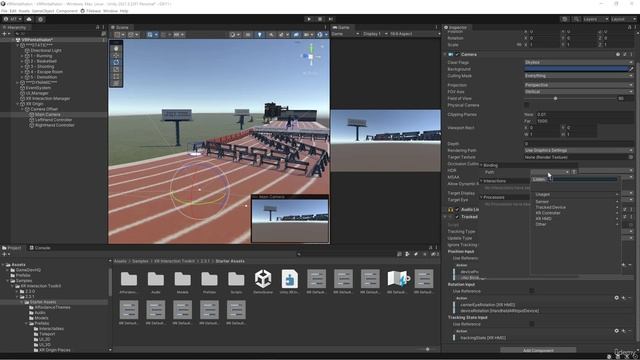Click the Background color swatch
The height and width of the screenshot is (360, 640).
(576, 69)
